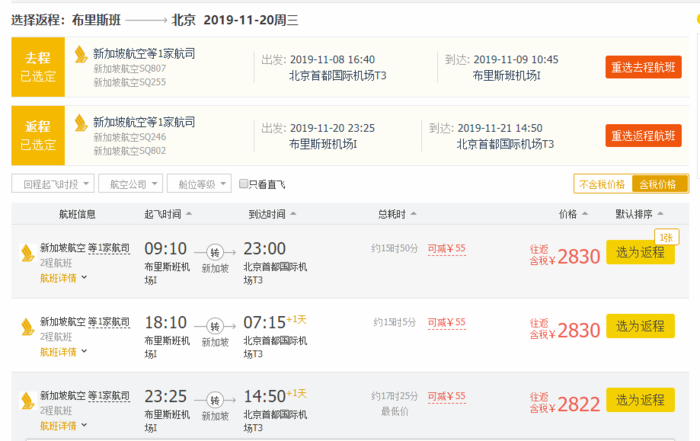Click the ¥55 discount (可减) link for 09:10 flight
700x441 pixels.
click(x=446, y=249)
